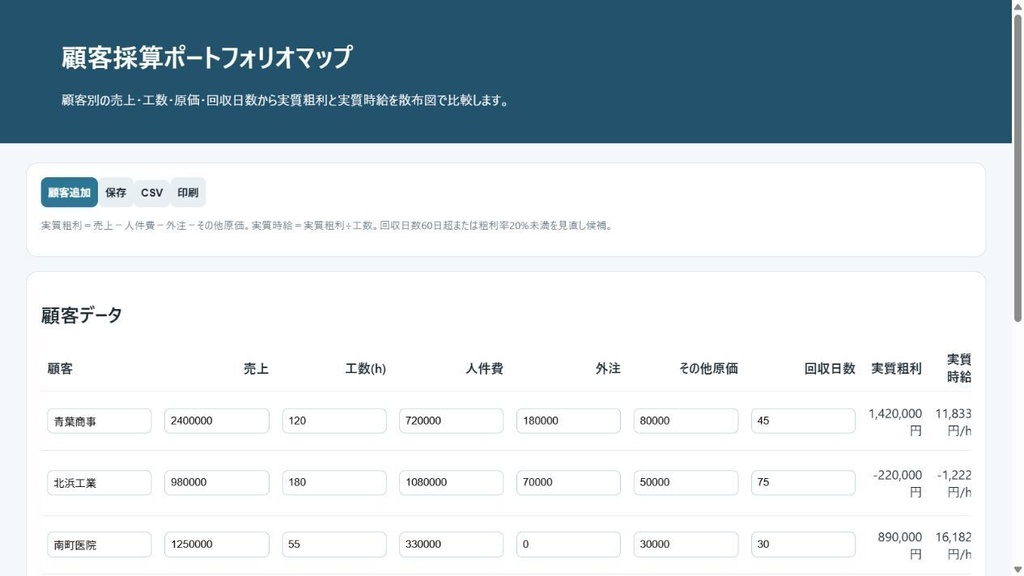The width and height of the screenshot is (1024, 576).
Task: Click the 16,182 円/h hourly value
Action: pyautogui.click(x=953, y=545)
